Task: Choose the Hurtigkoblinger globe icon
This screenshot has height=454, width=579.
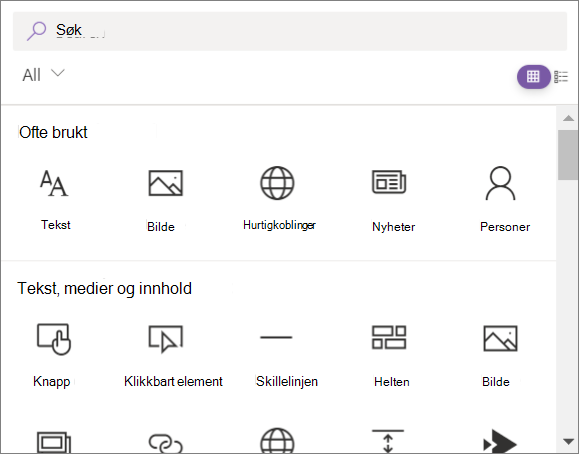Action: 277,183
